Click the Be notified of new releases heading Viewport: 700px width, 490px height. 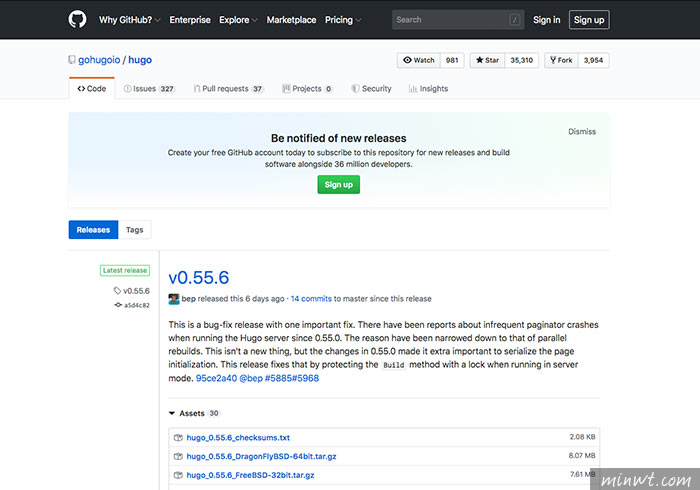[338, 138]
